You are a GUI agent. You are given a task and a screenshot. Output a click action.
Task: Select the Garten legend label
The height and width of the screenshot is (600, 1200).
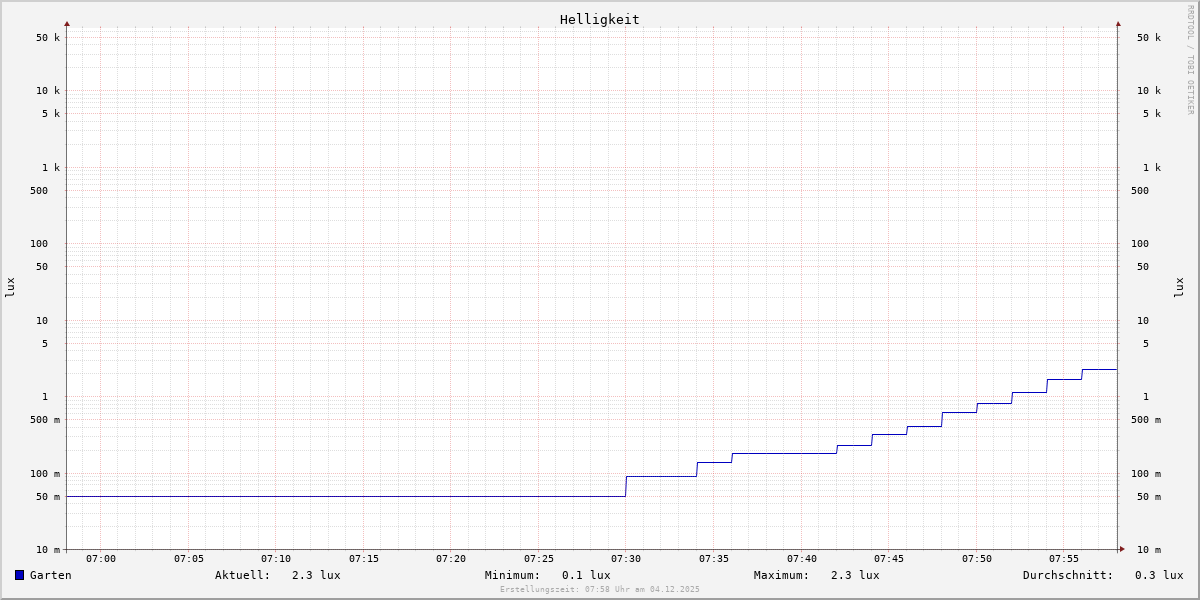point(50,575)
